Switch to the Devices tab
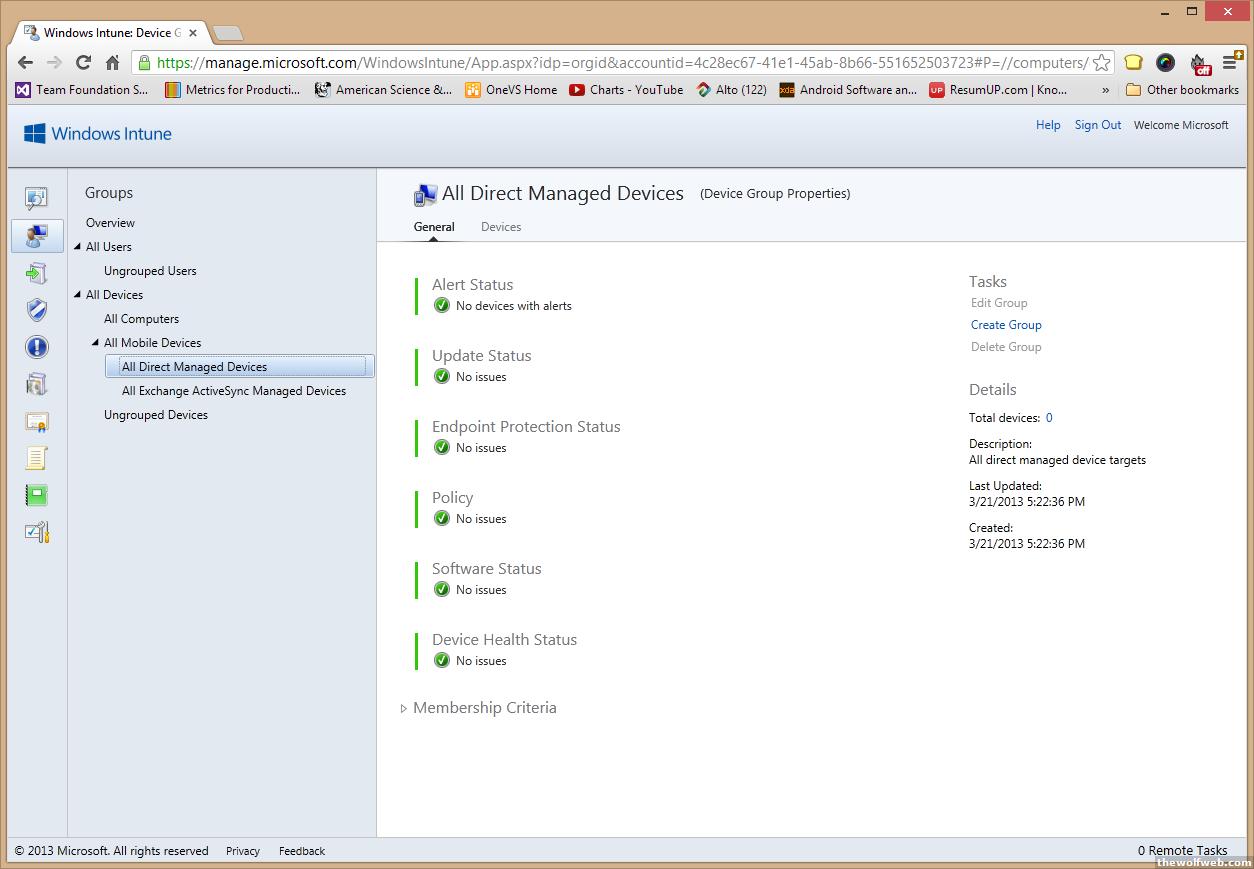Image resolution: width=1254 pixels, height=869 pixels. 501,227
